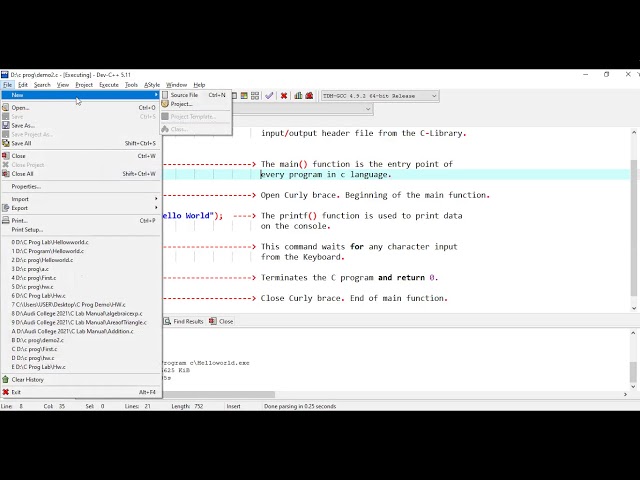640x480 pixels.
Task: Click the syntax check checkmark toolbar icon
Action: 269,96
